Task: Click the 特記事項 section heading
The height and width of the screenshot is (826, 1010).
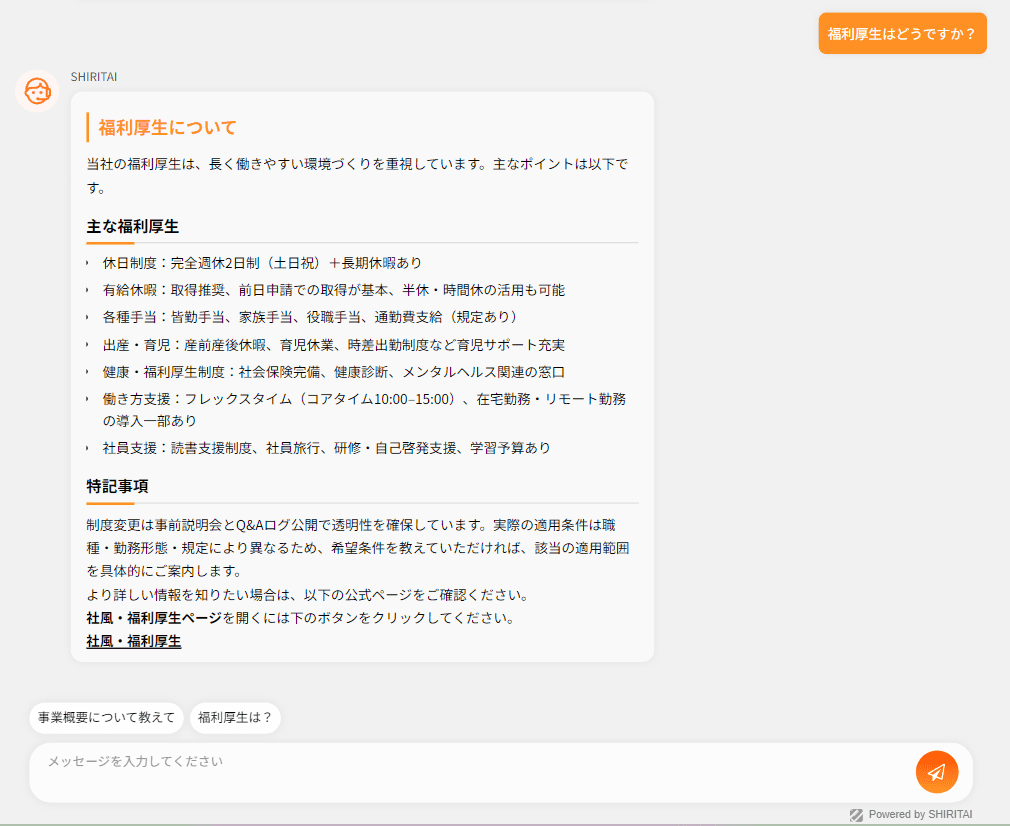Action: coord(116,486)
